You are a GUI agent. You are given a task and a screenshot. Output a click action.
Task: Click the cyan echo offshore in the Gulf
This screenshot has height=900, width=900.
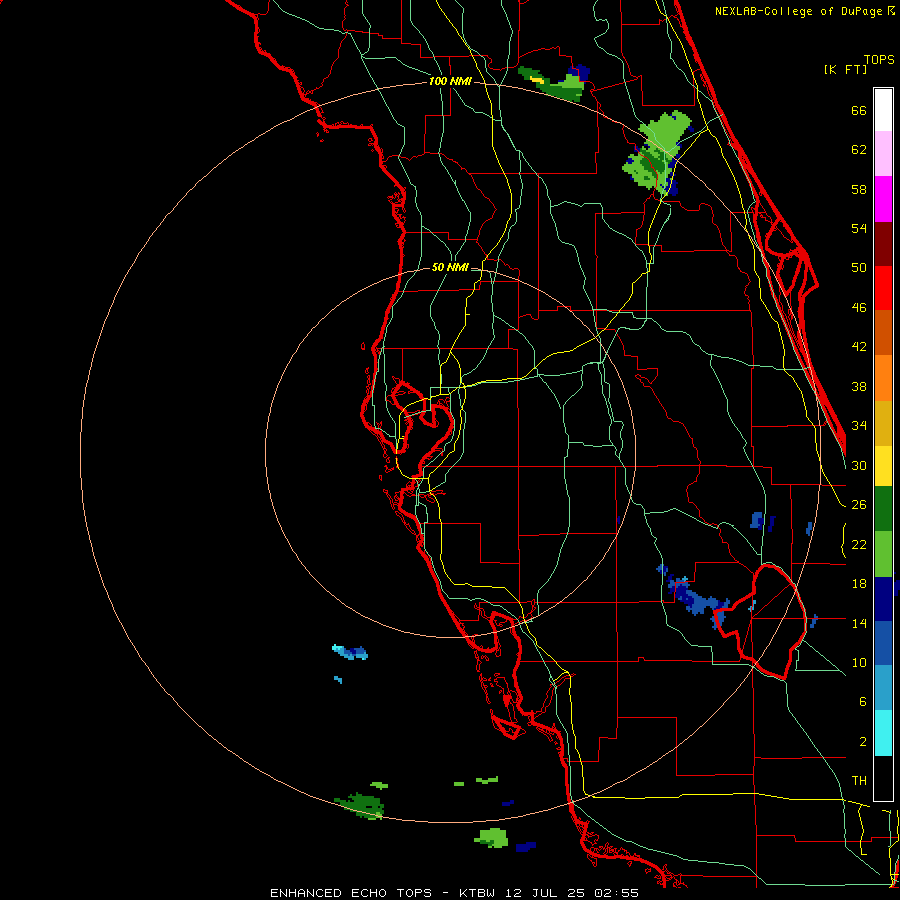[x=350, y=652]
